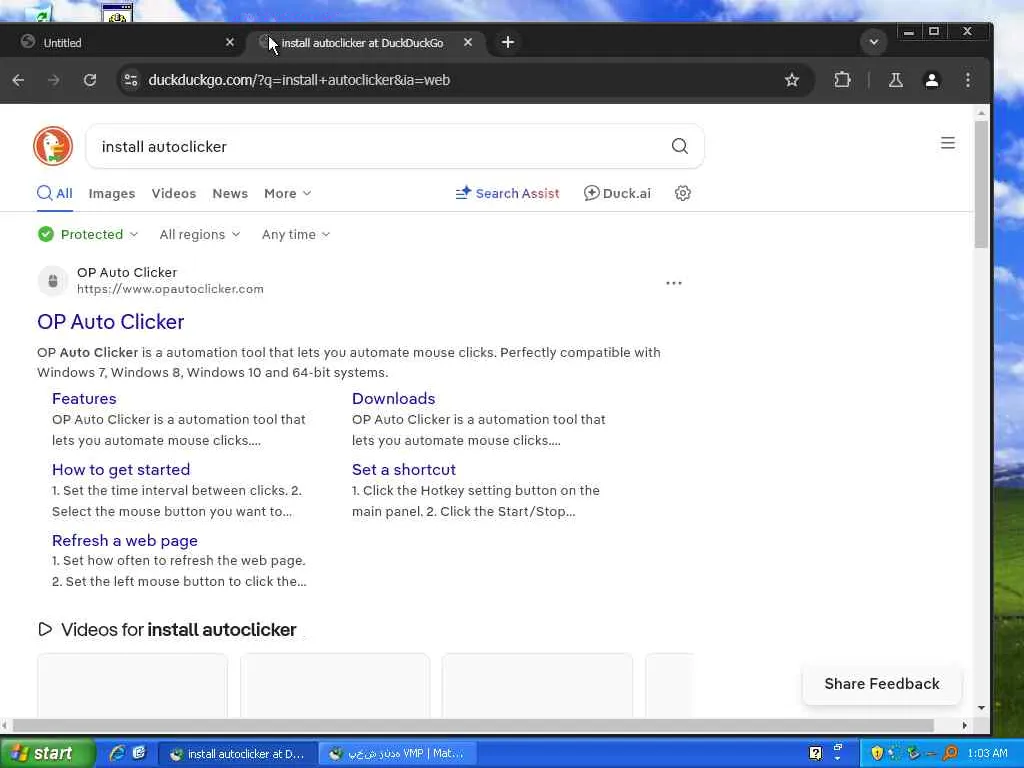1024x768 pixels.
Task: Open site information icon in address bar
Action: [131, 80]
